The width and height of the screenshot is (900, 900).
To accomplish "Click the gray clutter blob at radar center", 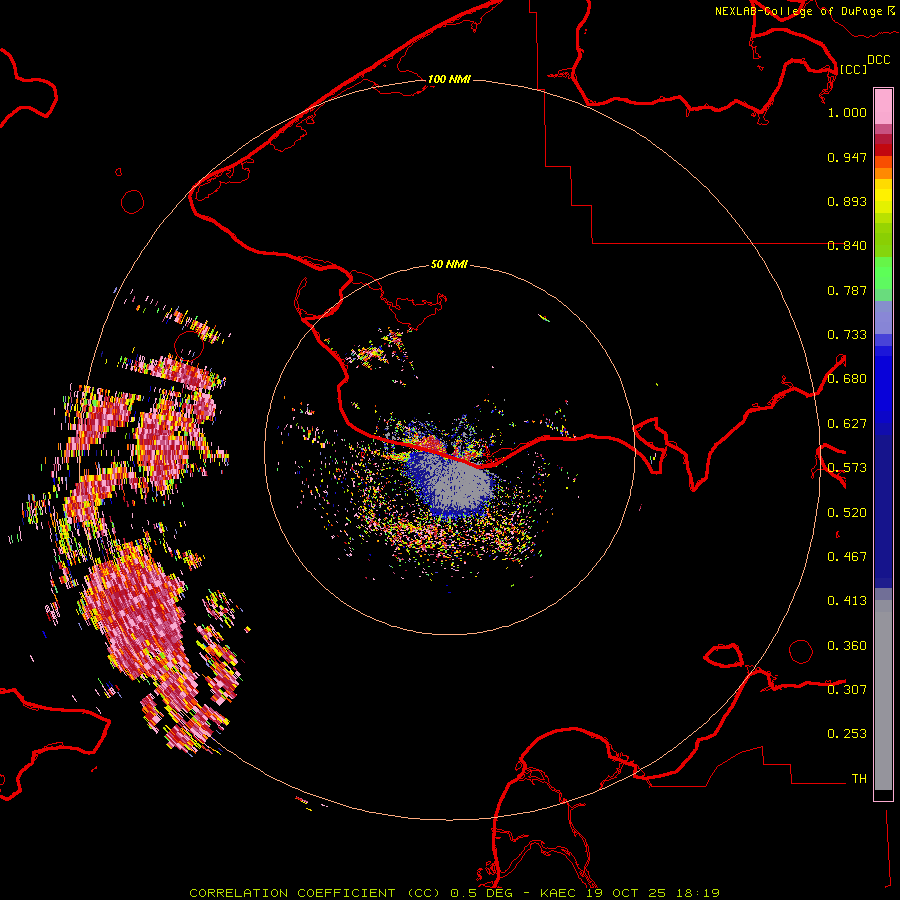I will pos(462,487).
